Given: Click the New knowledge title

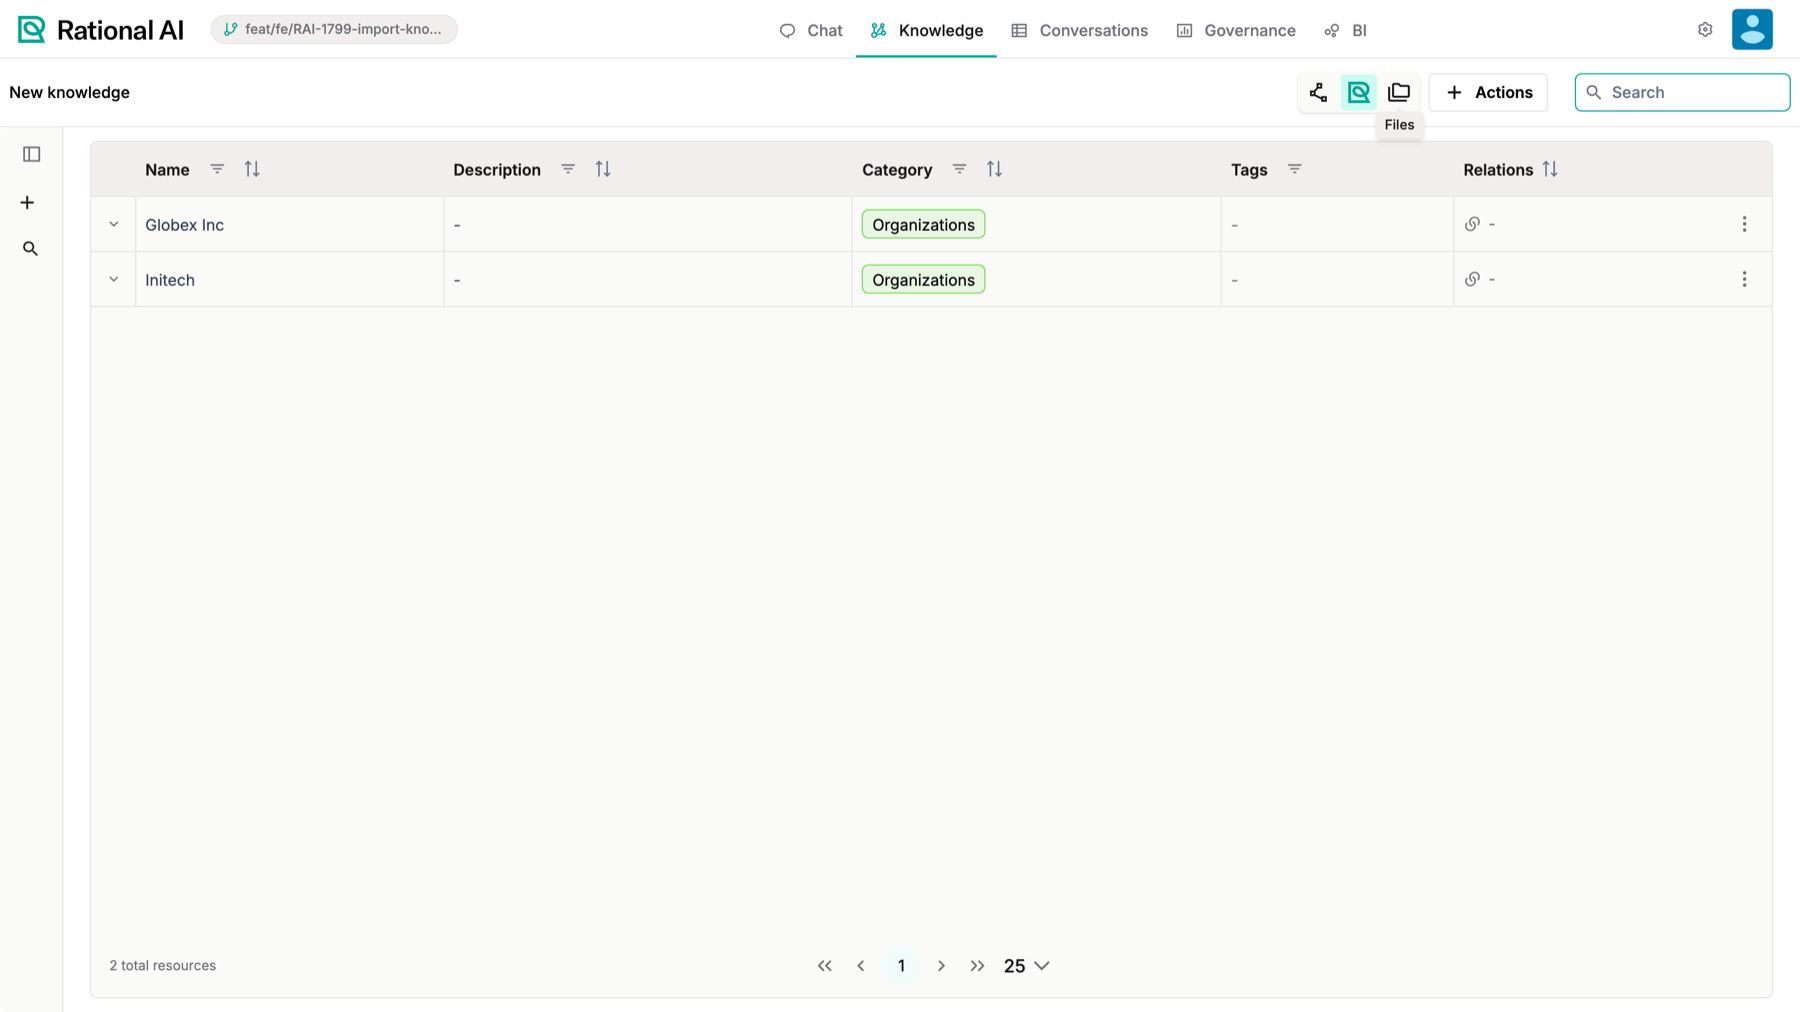Looking at the screenshot, I should click(x=69, y=92).
